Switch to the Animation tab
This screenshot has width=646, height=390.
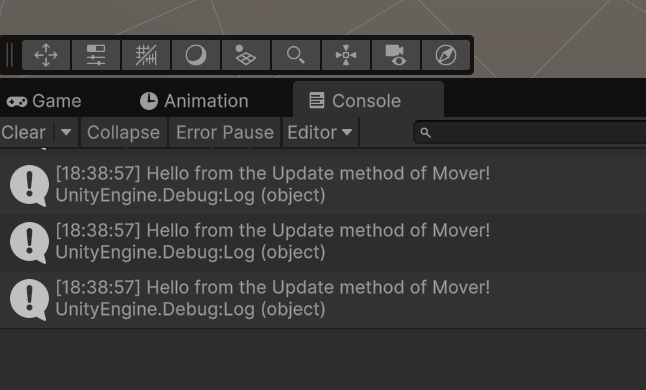[194, 101]
